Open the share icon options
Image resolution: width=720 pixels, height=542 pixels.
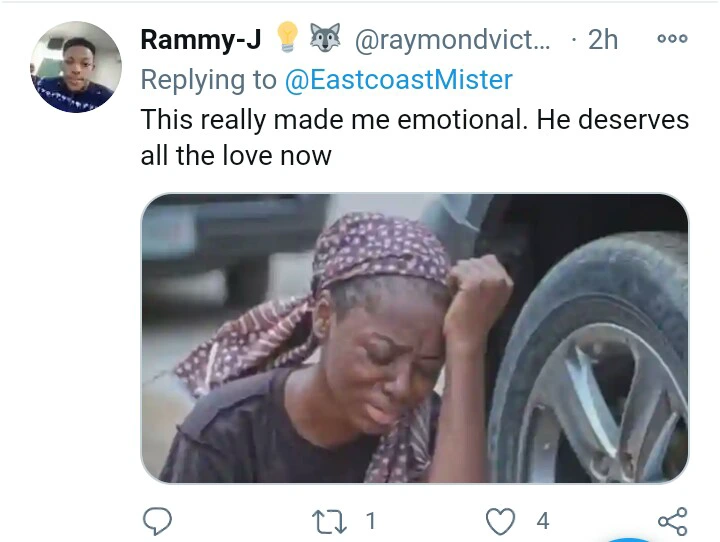pyautogui.click(x=672, y=521)
